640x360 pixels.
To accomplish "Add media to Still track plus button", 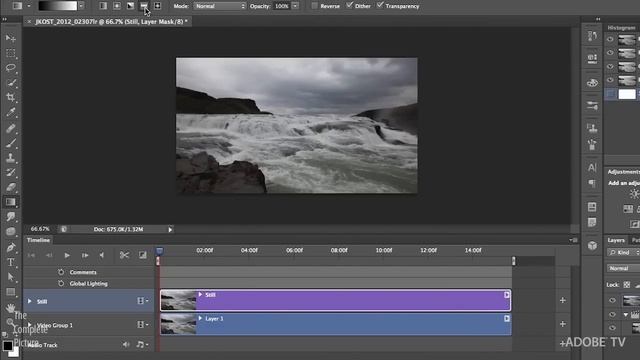I will pos(562,300).
